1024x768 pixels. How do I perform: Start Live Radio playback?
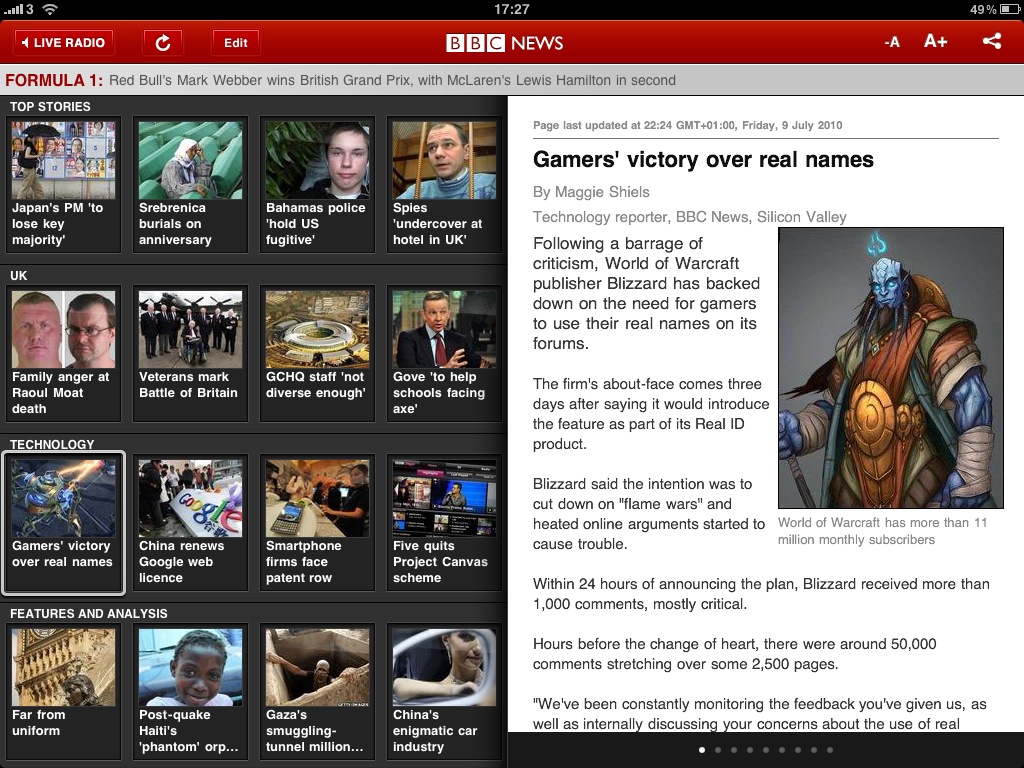point(64,42)
